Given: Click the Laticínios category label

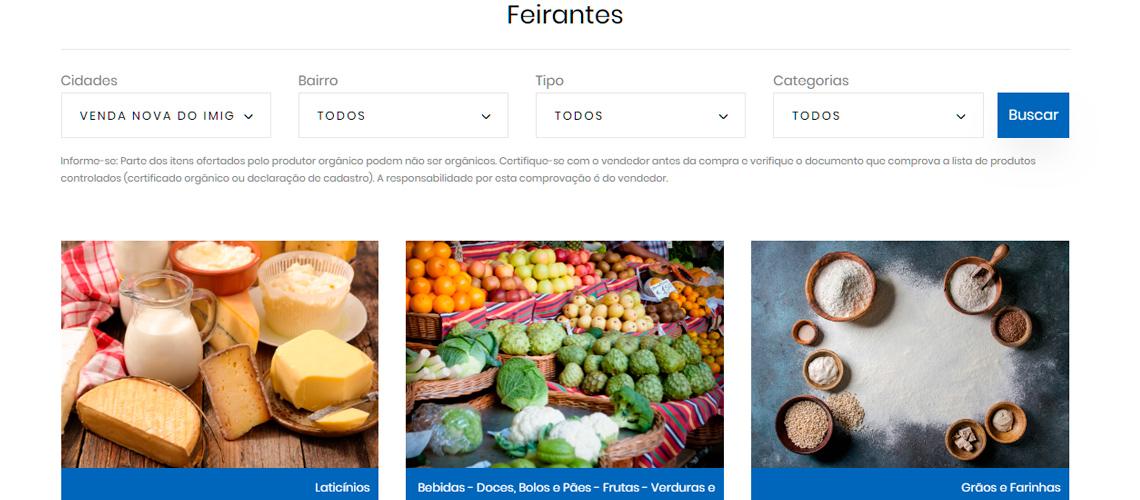Looking at the screenshot, I should [x=342, y=488].
